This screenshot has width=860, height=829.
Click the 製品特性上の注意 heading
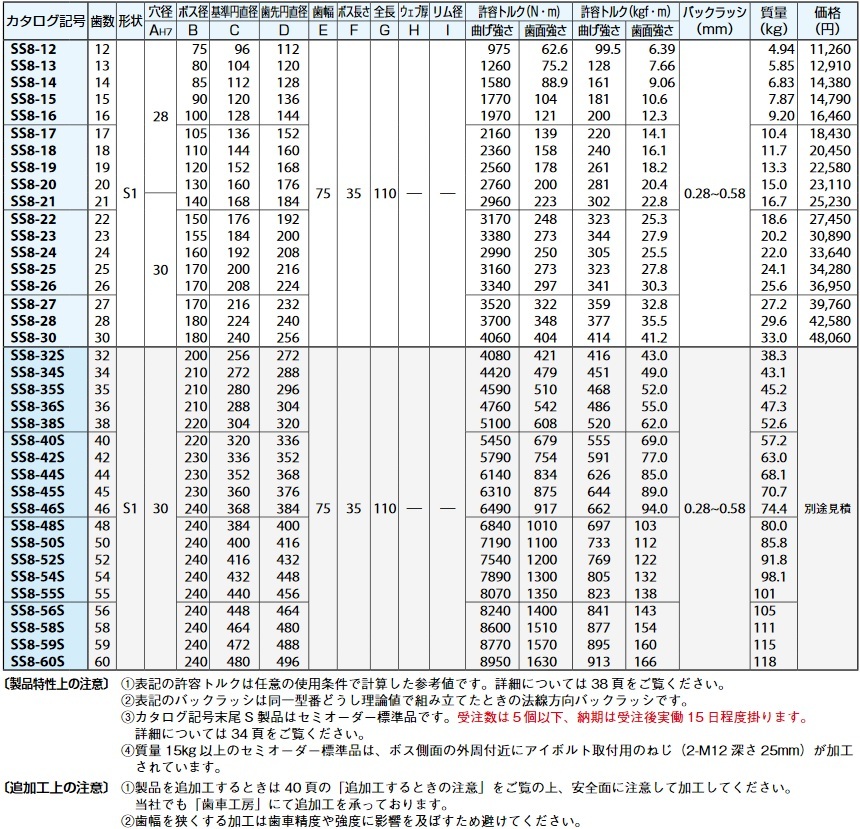pos(56,684)
